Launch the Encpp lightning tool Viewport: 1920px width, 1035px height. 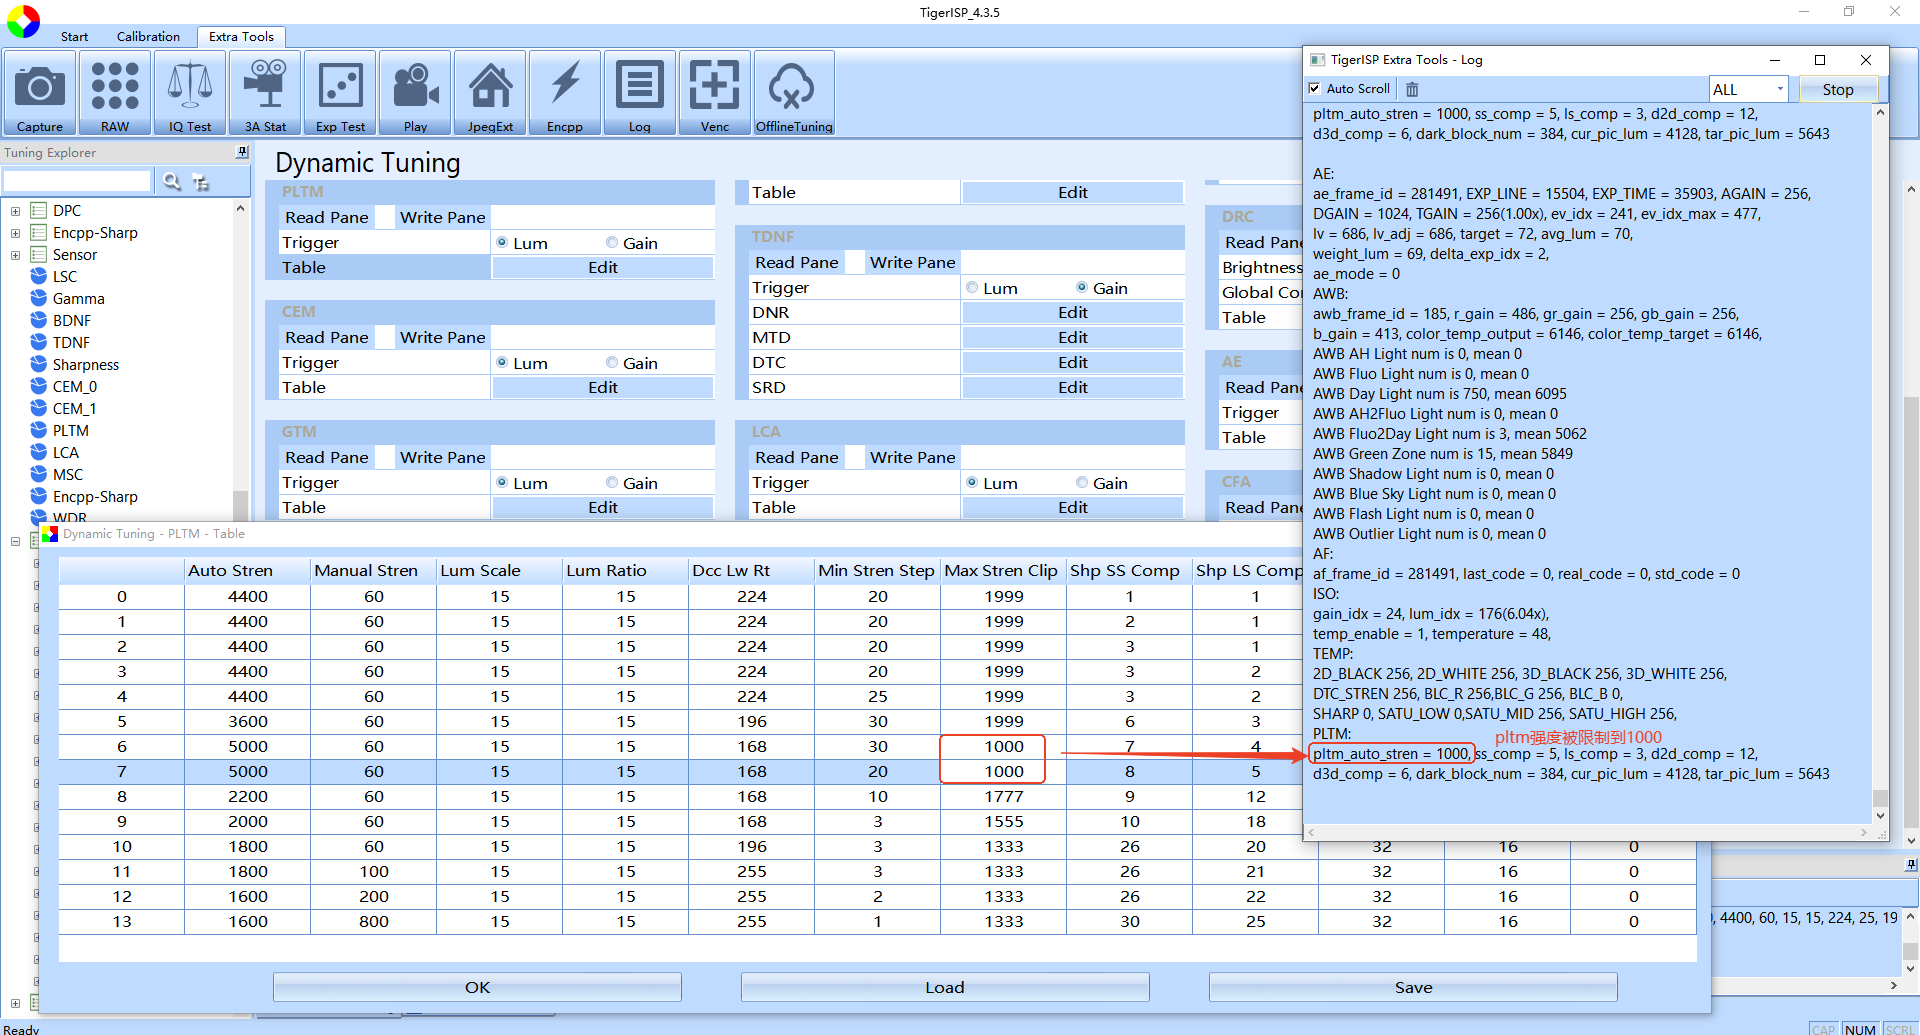click(x=565, y=93)
